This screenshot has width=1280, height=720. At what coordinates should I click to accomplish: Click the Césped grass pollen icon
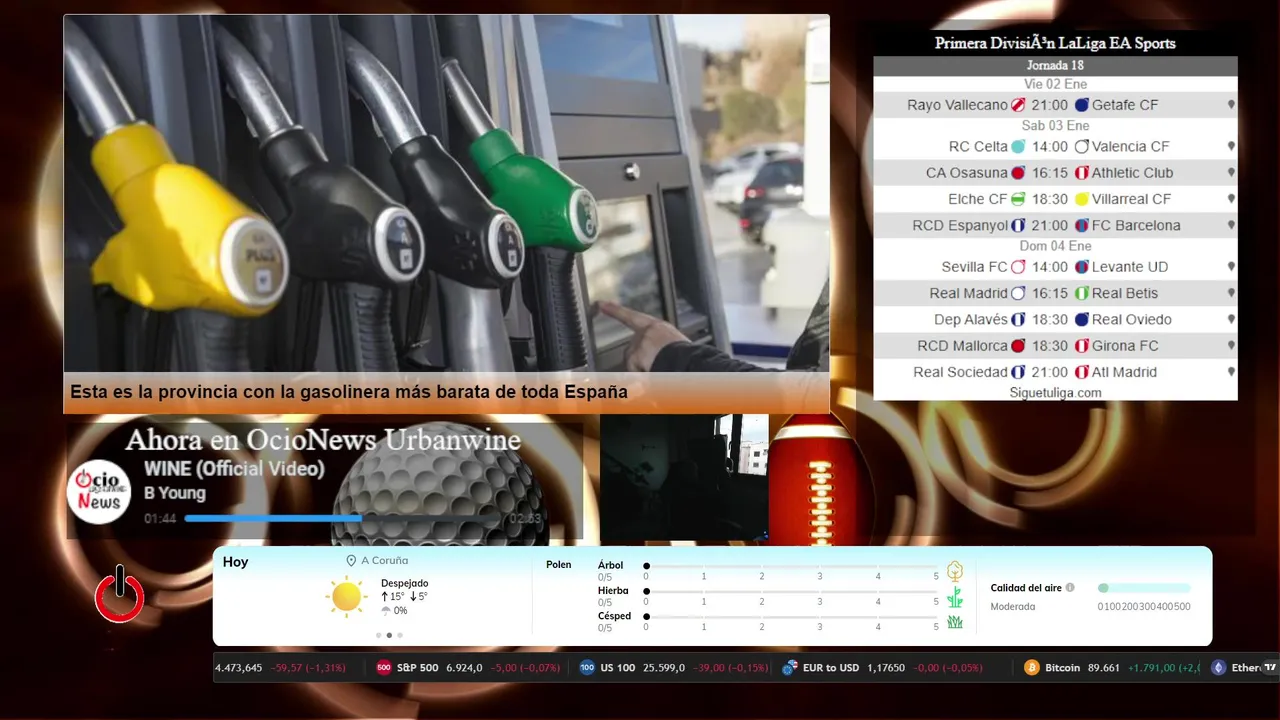[955, 622]
